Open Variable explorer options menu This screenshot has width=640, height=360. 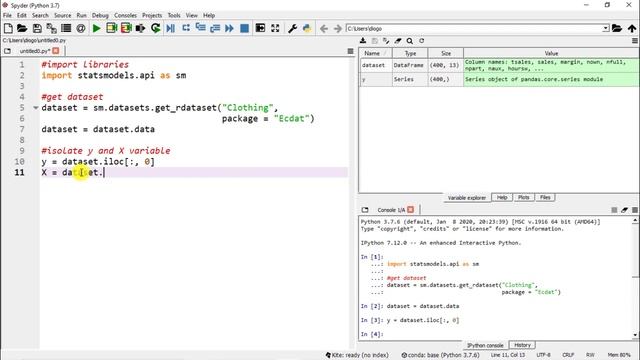[x=635, y=41]
